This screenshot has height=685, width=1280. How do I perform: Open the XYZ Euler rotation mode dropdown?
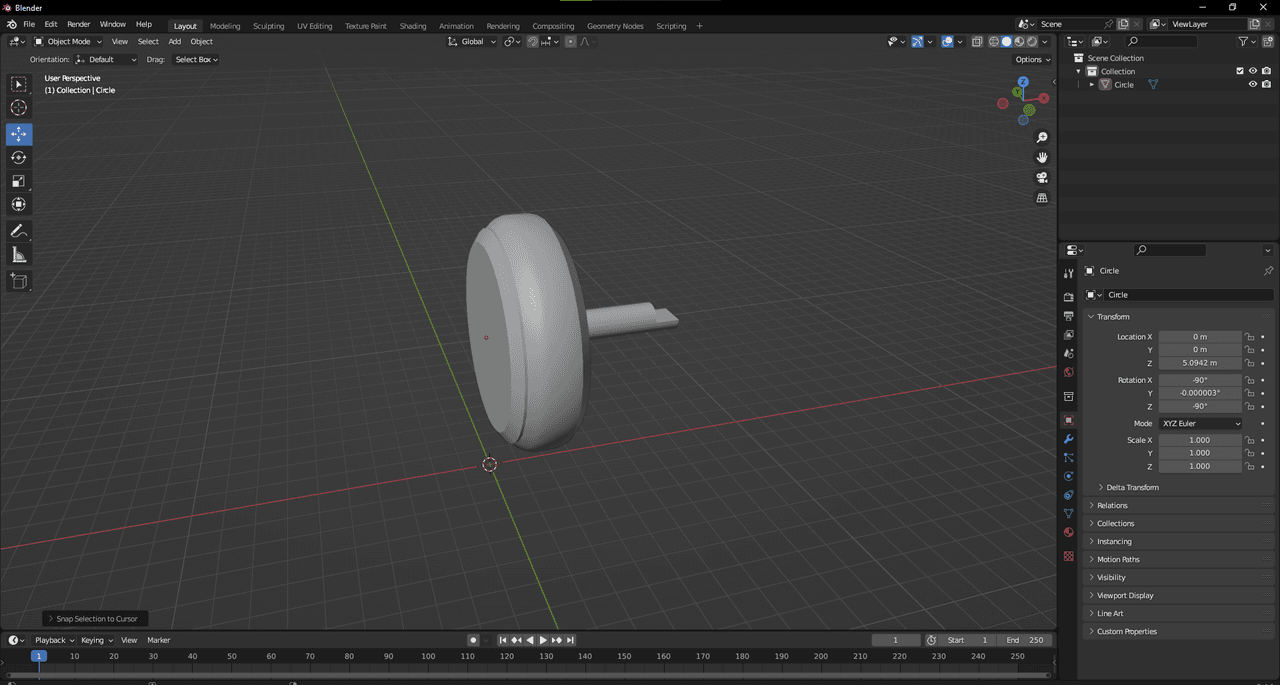1200,424
